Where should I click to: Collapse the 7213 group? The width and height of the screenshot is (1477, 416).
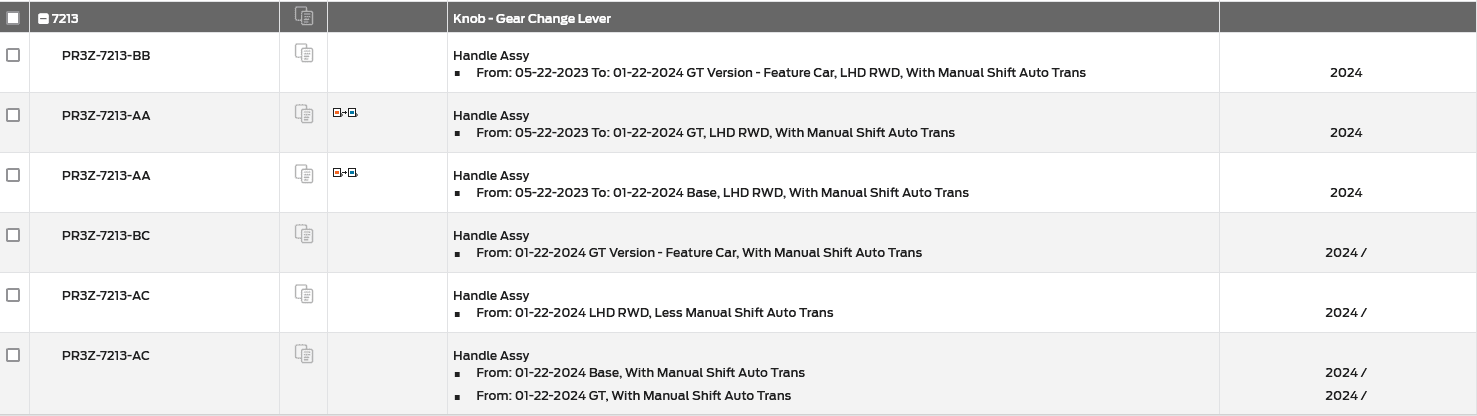coord(43,18)
